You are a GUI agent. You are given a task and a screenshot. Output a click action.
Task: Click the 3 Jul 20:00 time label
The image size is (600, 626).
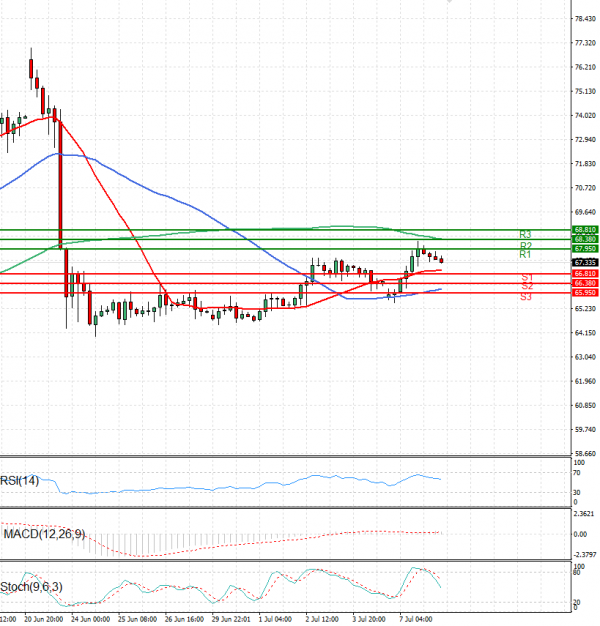pos(369,619)
